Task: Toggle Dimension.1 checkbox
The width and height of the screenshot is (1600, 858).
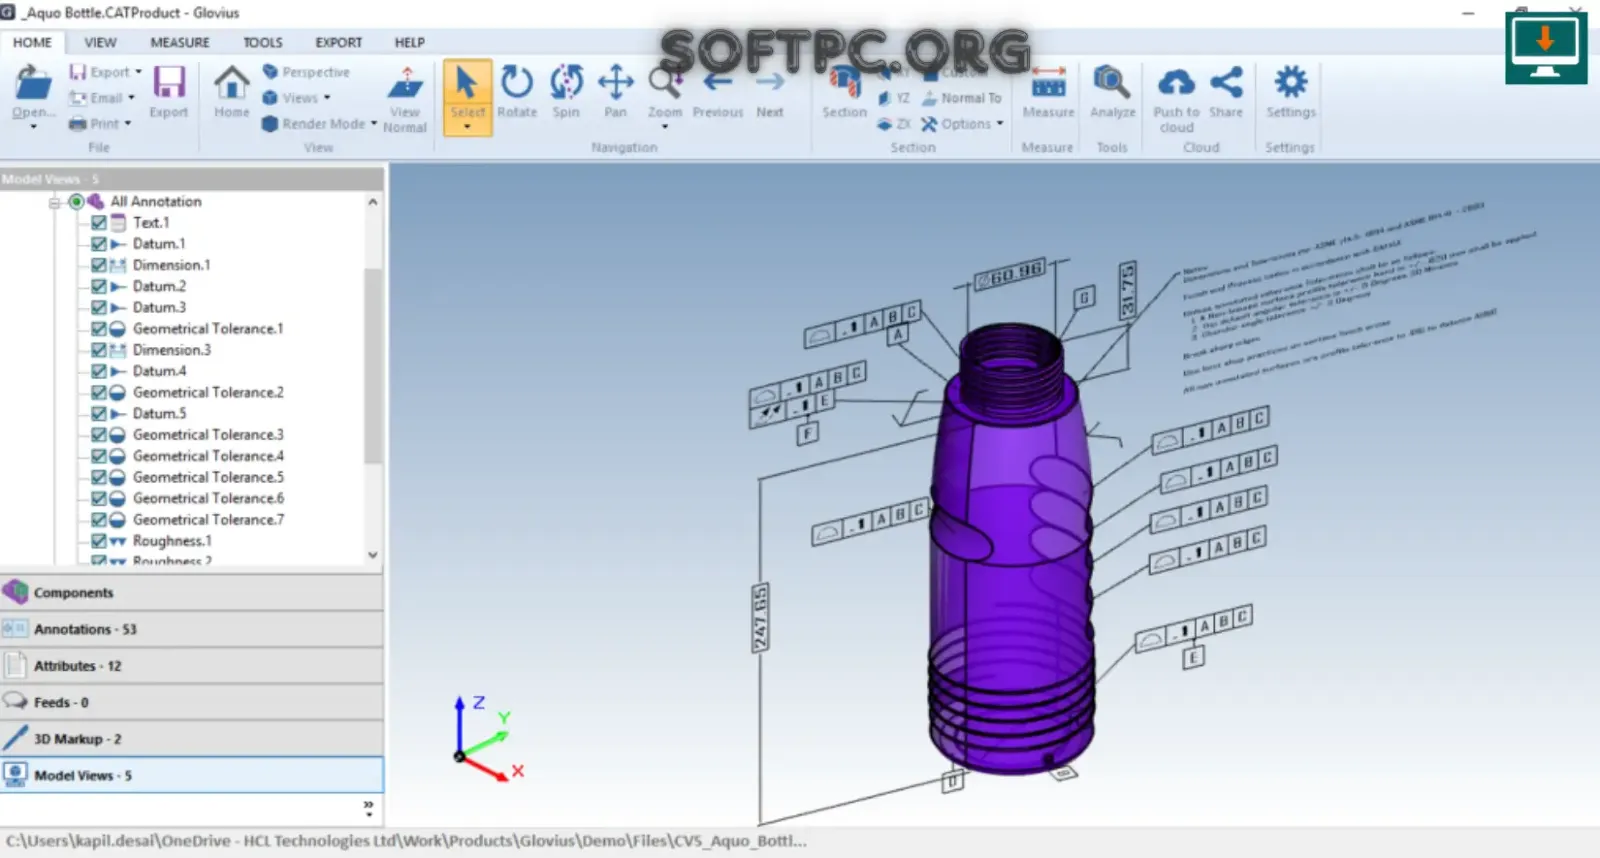Action: pyautogui.click(x=99, y=265)
